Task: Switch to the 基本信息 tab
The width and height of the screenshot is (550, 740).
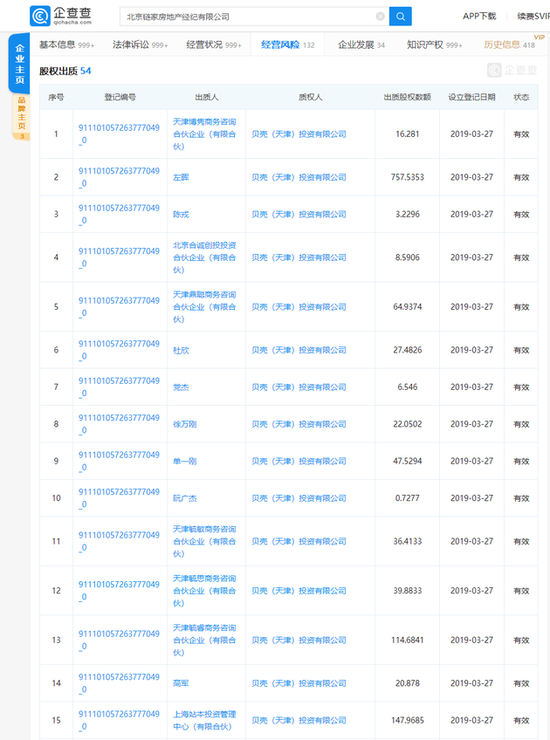Action: [x=67, y=45]
